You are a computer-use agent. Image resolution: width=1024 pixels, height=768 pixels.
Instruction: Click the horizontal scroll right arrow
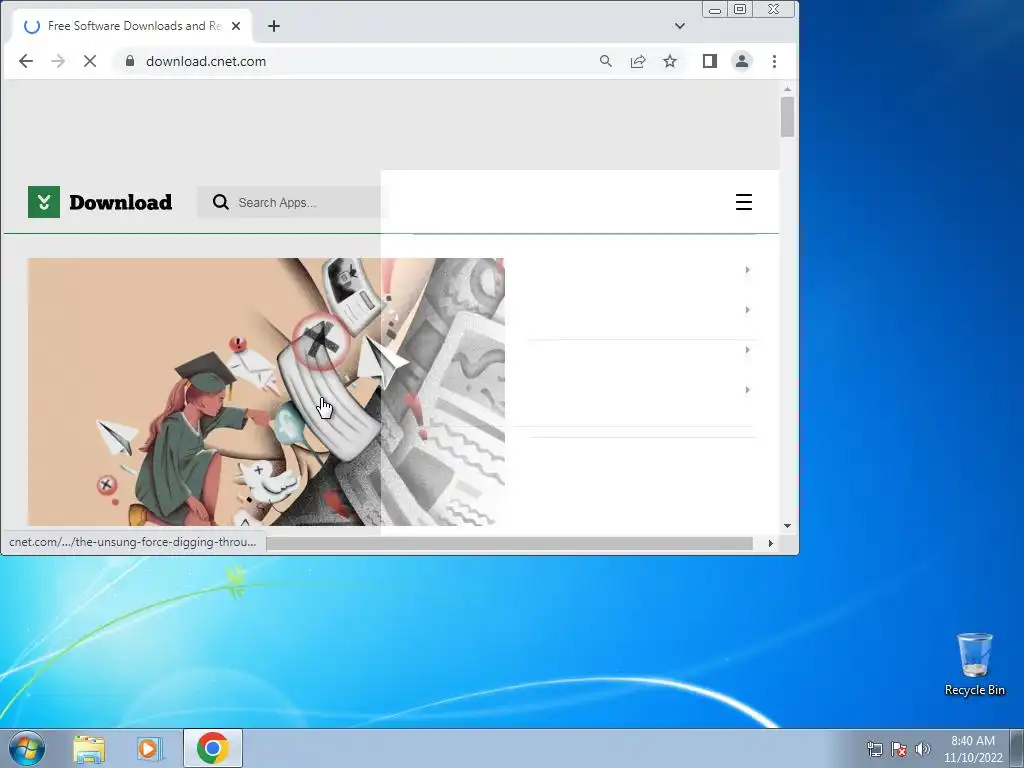pyautogui.click(x=771, y=543)
